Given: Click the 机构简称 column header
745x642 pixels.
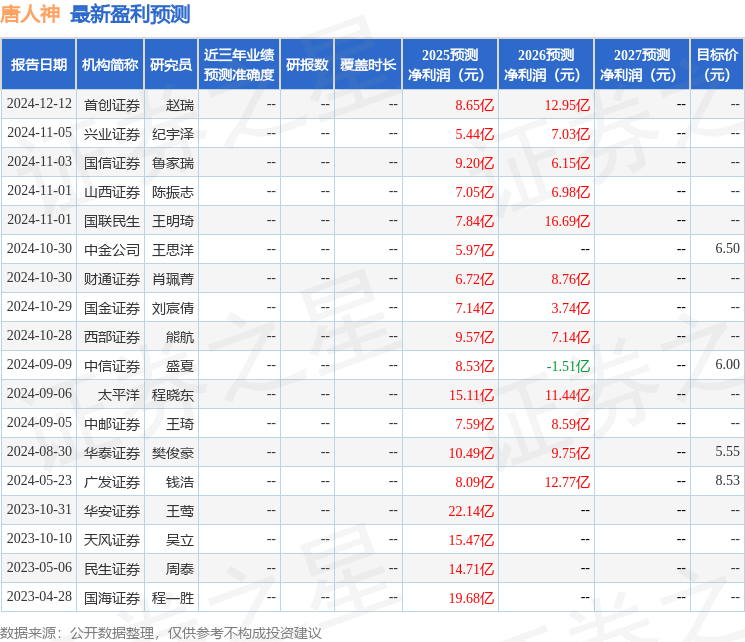Looking at the screenshot, I should tap(110, 65).
